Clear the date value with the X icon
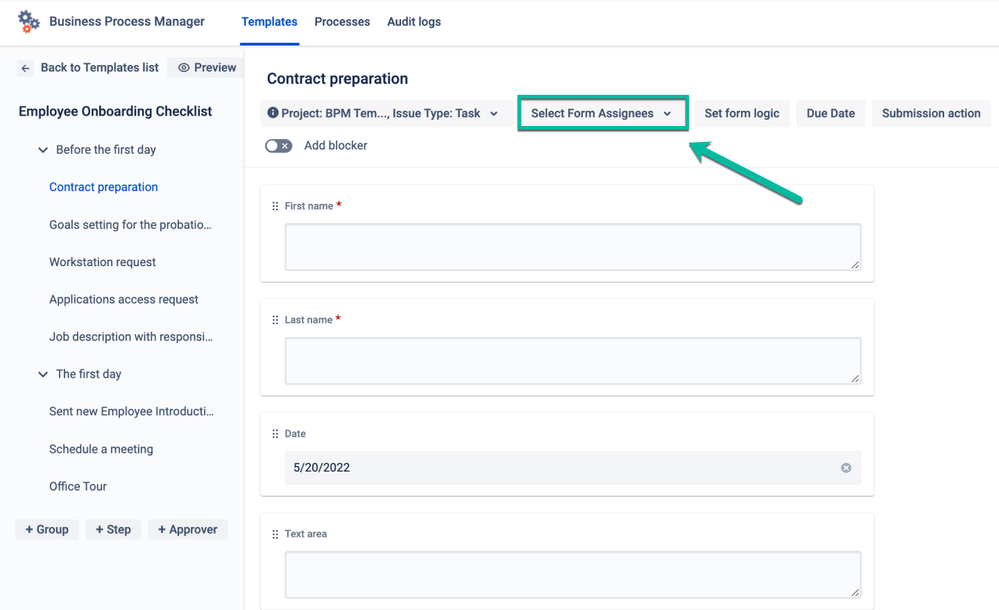999x610 pixels. tap(846, 468)
